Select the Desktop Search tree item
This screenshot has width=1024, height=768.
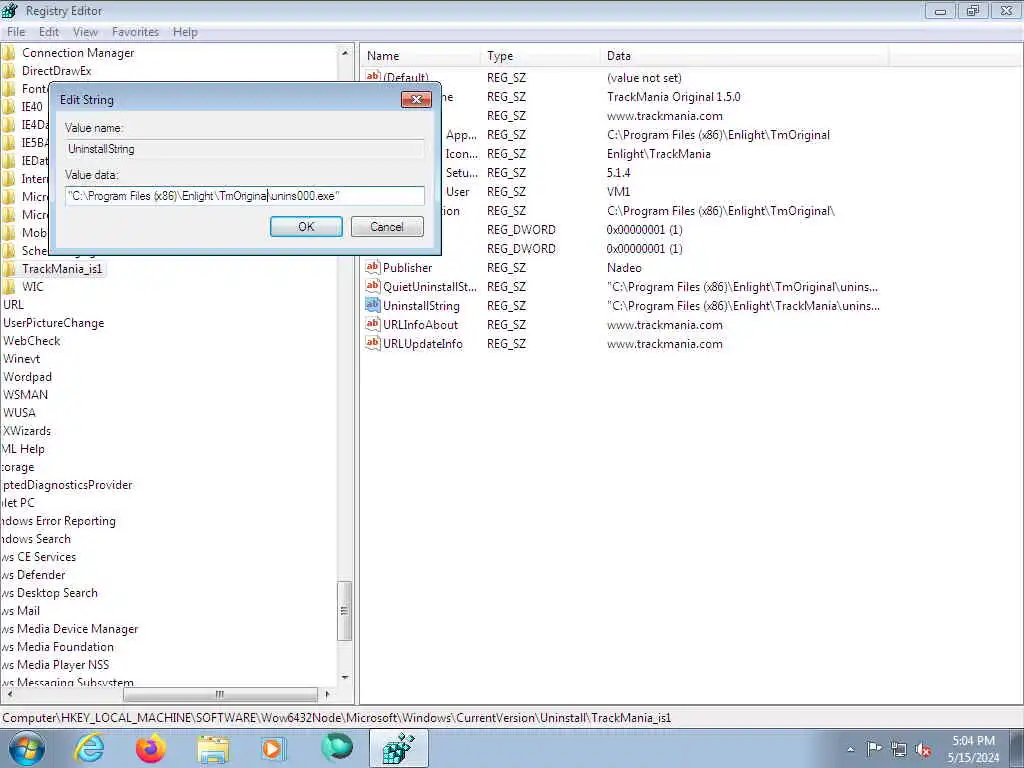point(50,593)
